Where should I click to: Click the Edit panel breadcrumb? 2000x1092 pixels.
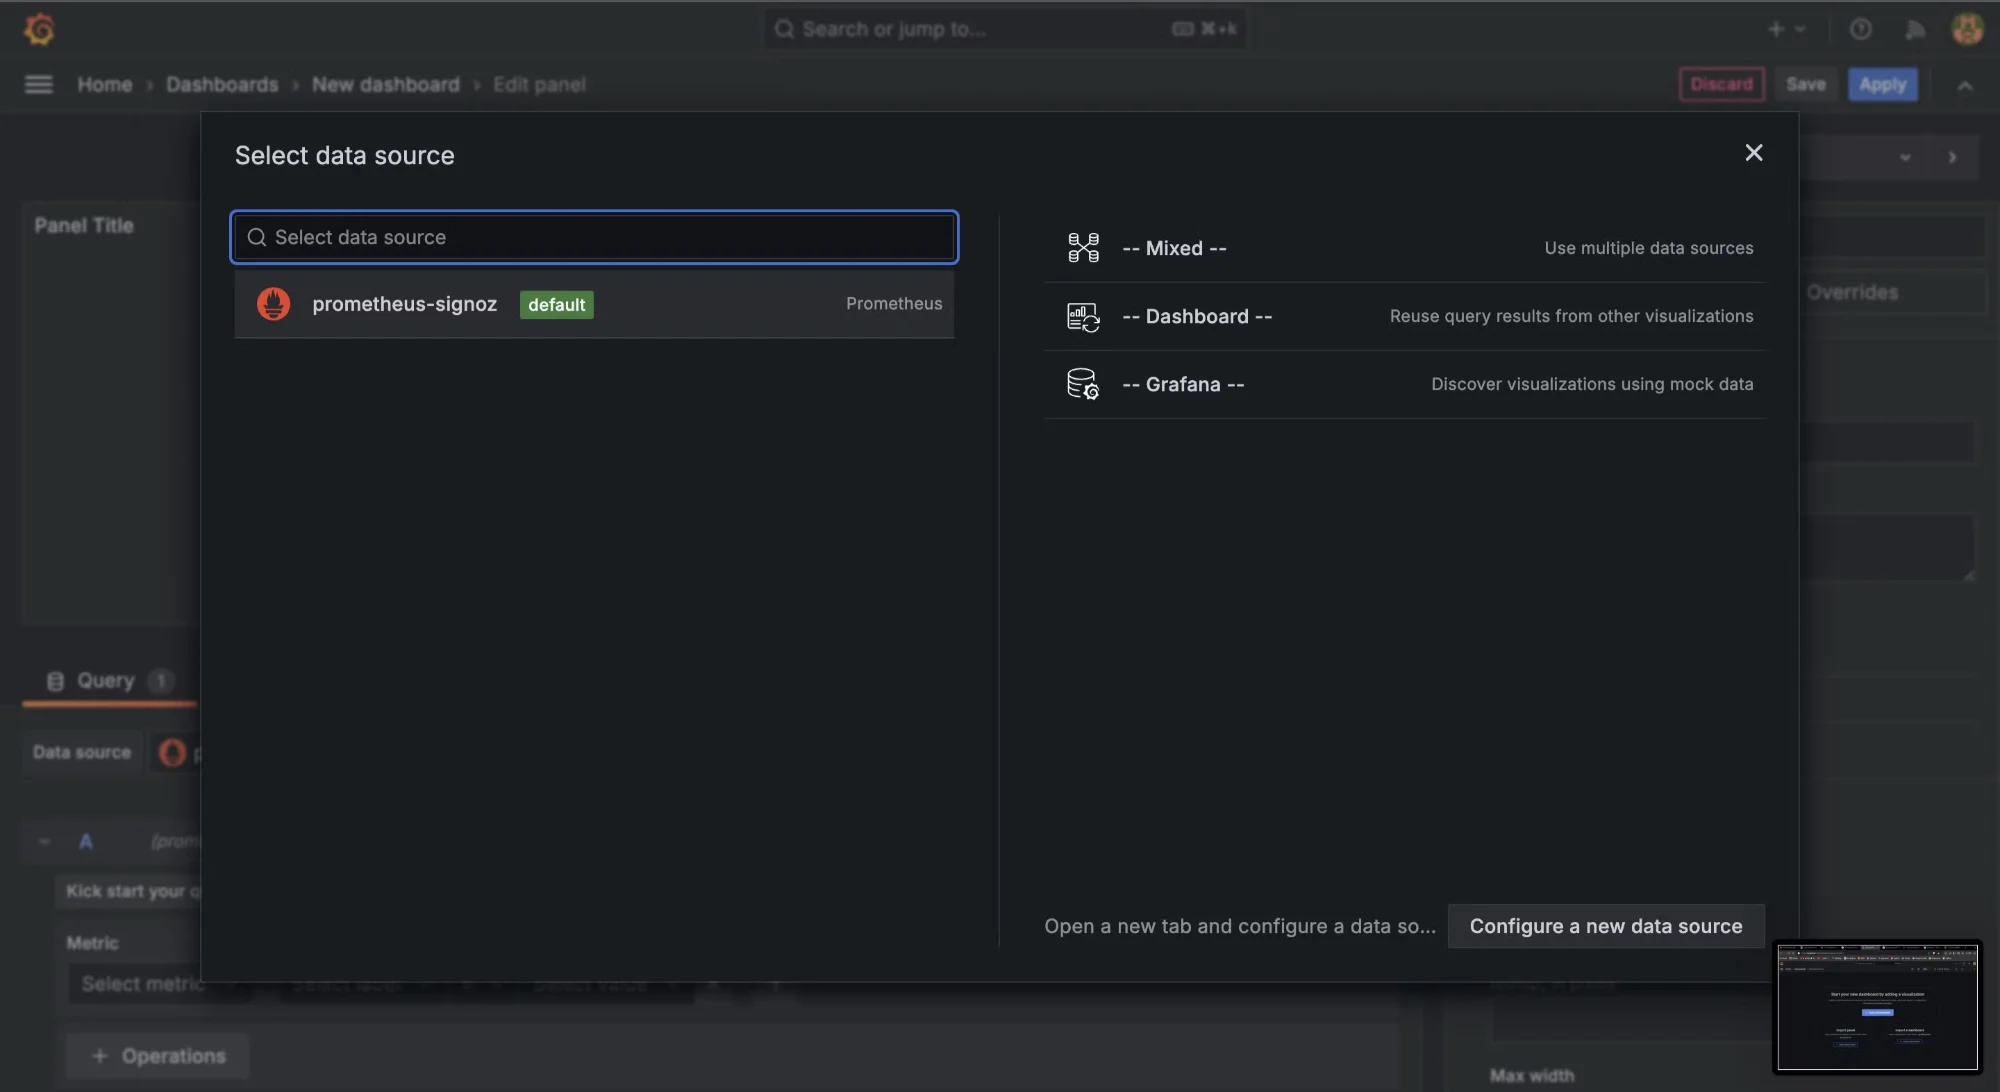tap(539, 85)
